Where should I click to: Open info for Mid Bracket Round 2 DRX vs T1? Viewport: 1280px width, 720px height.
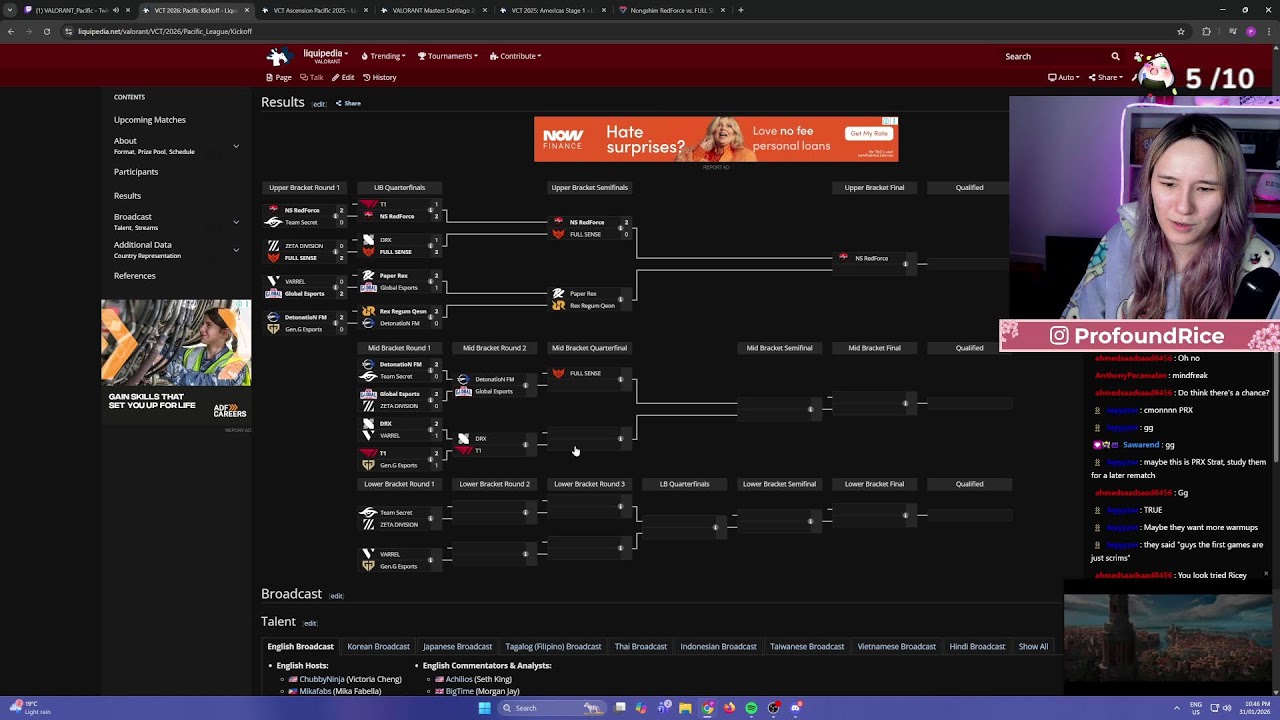(525, 444)
